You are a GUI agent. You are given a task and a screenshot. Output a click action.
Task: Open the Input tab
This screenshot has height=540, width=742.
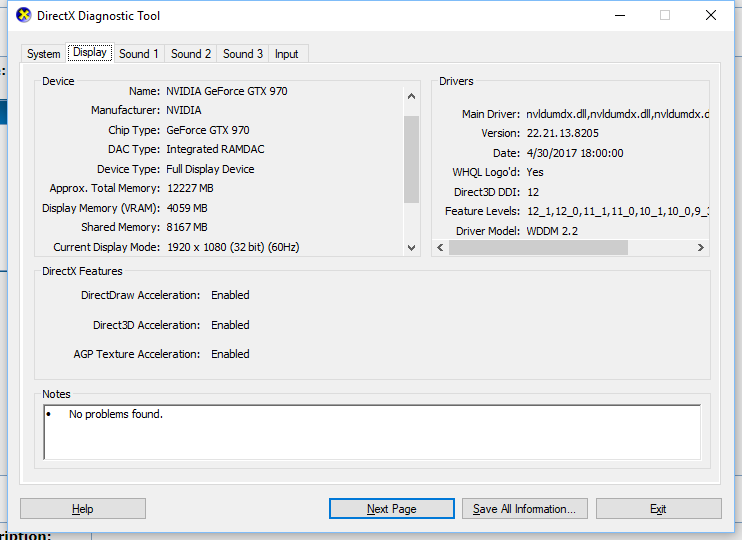287,54
